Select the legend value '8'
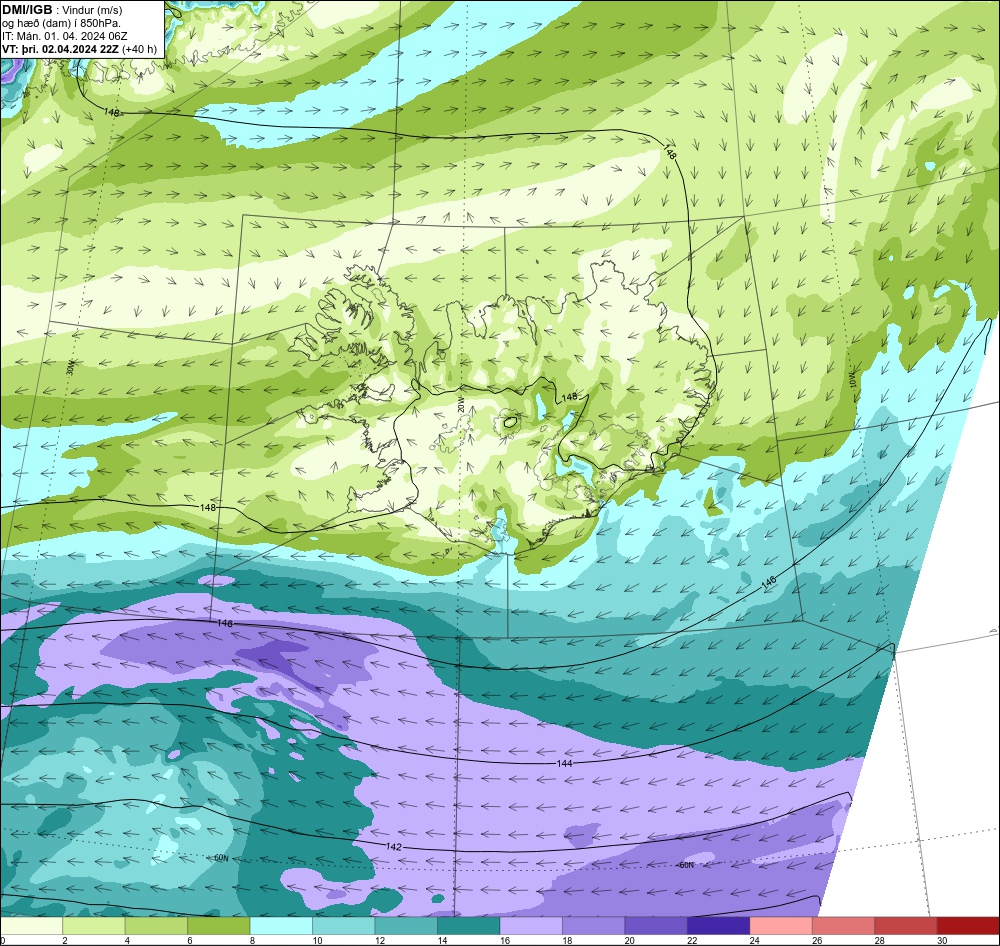Viewport: 1000px width, 946px height. coord(252,940)
